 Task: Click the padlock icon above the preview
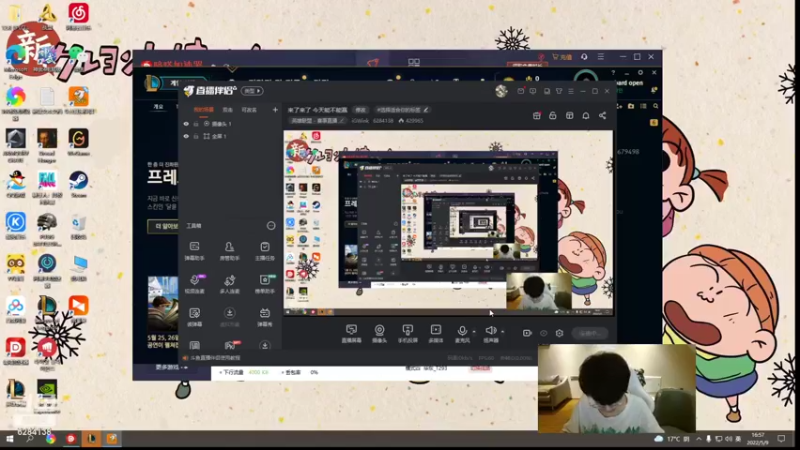[x=553, y=116]
